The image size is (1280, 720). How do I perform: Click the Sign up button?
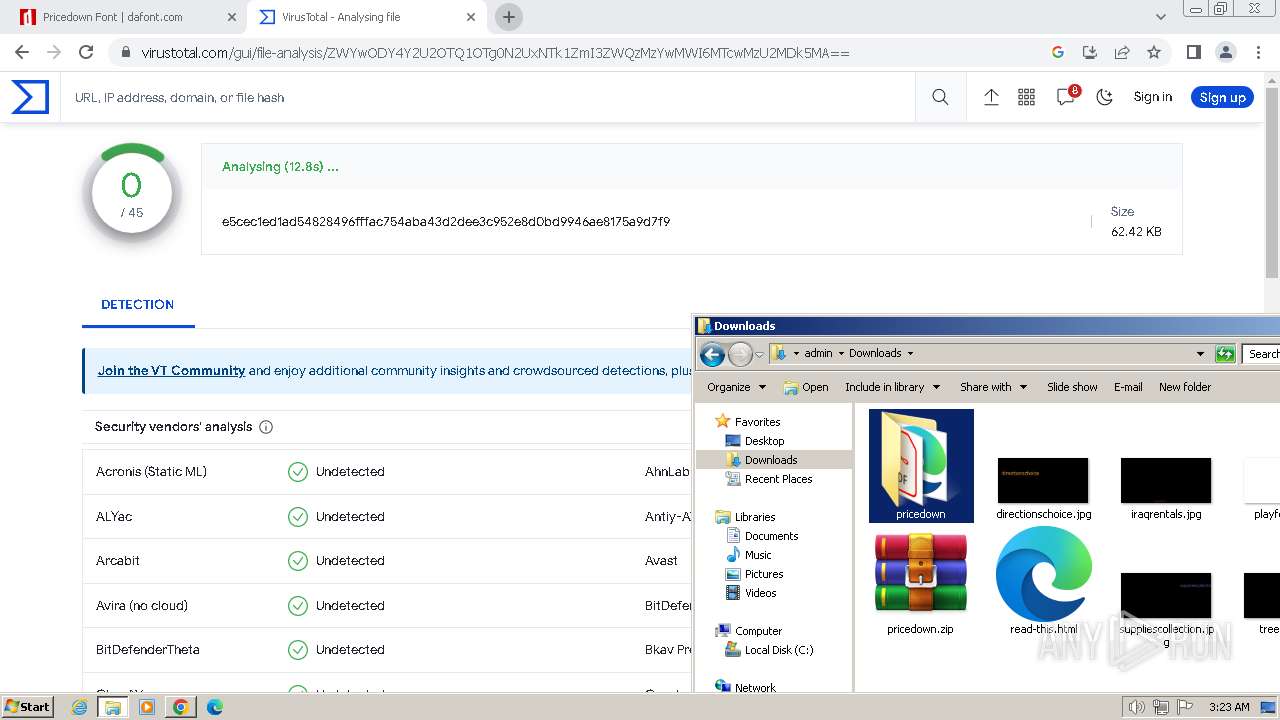(1222, 97)
